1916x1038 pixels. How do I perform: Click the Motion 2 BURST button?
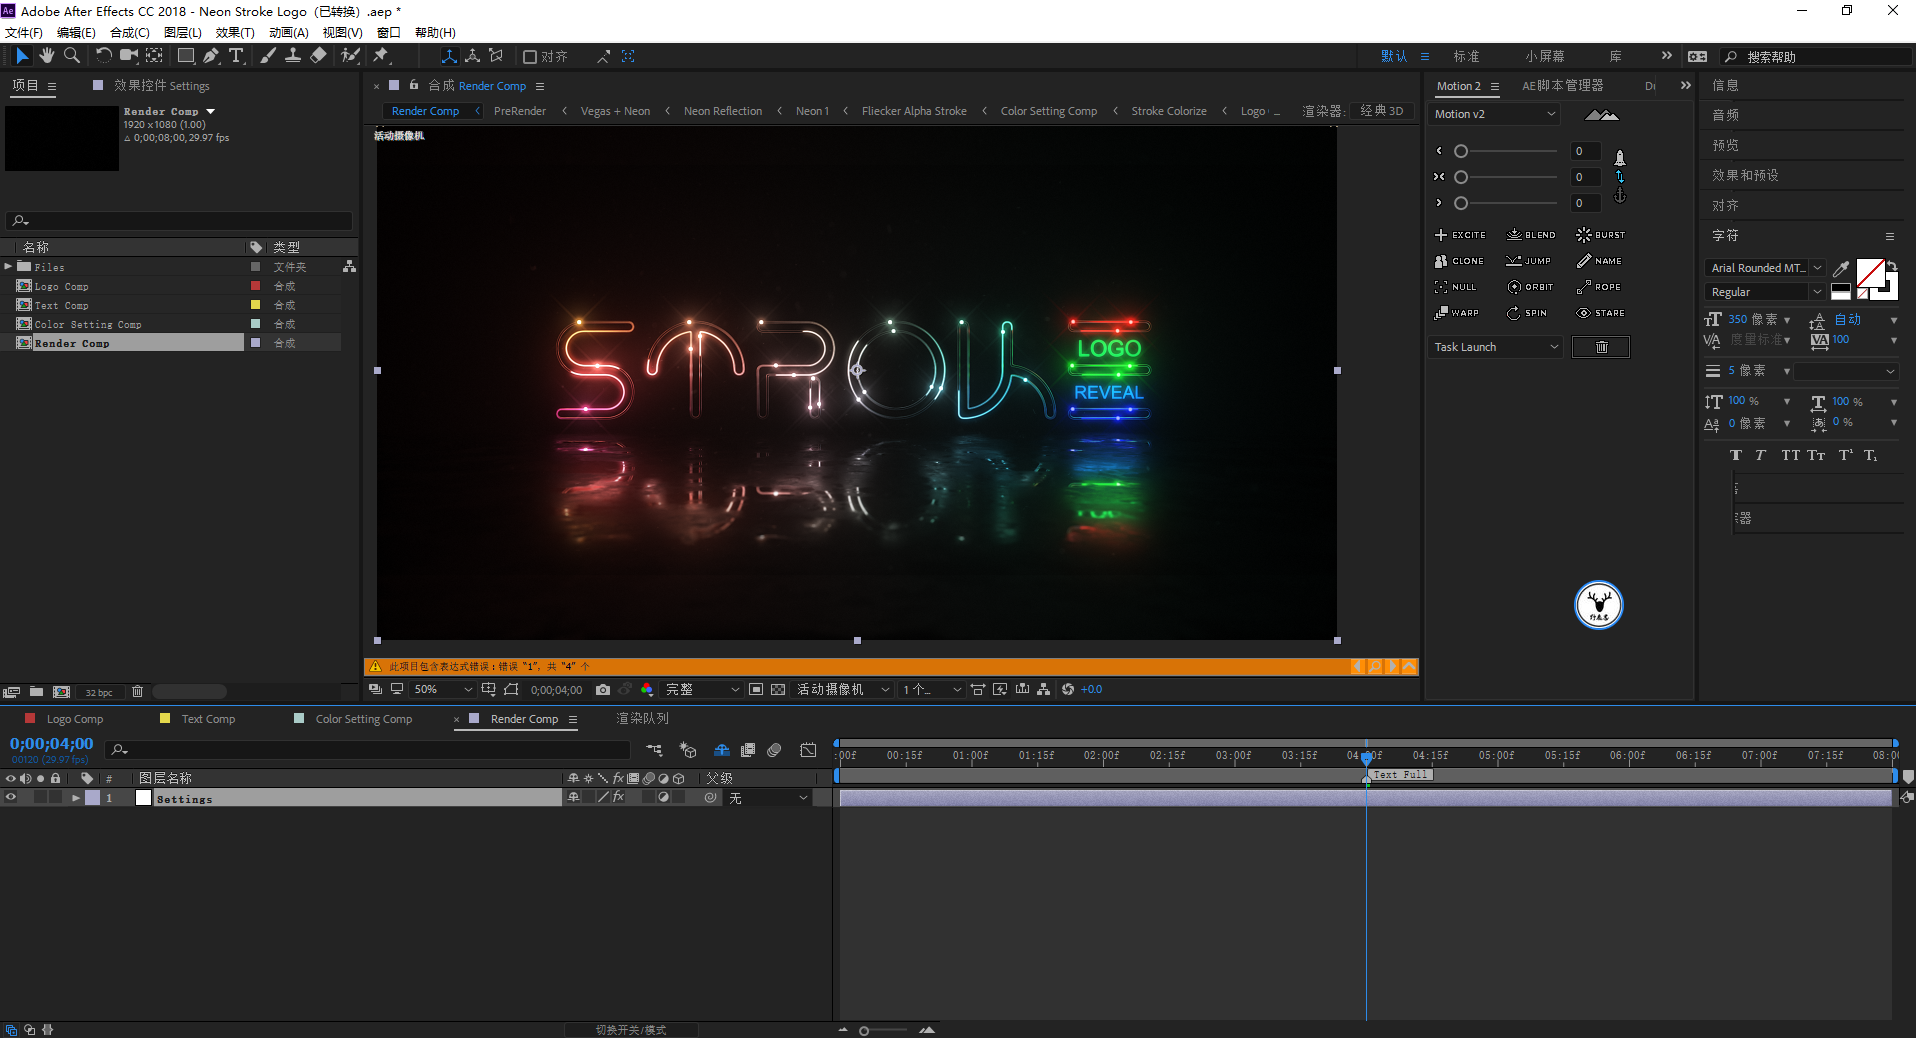click(x=1601, y=235)
